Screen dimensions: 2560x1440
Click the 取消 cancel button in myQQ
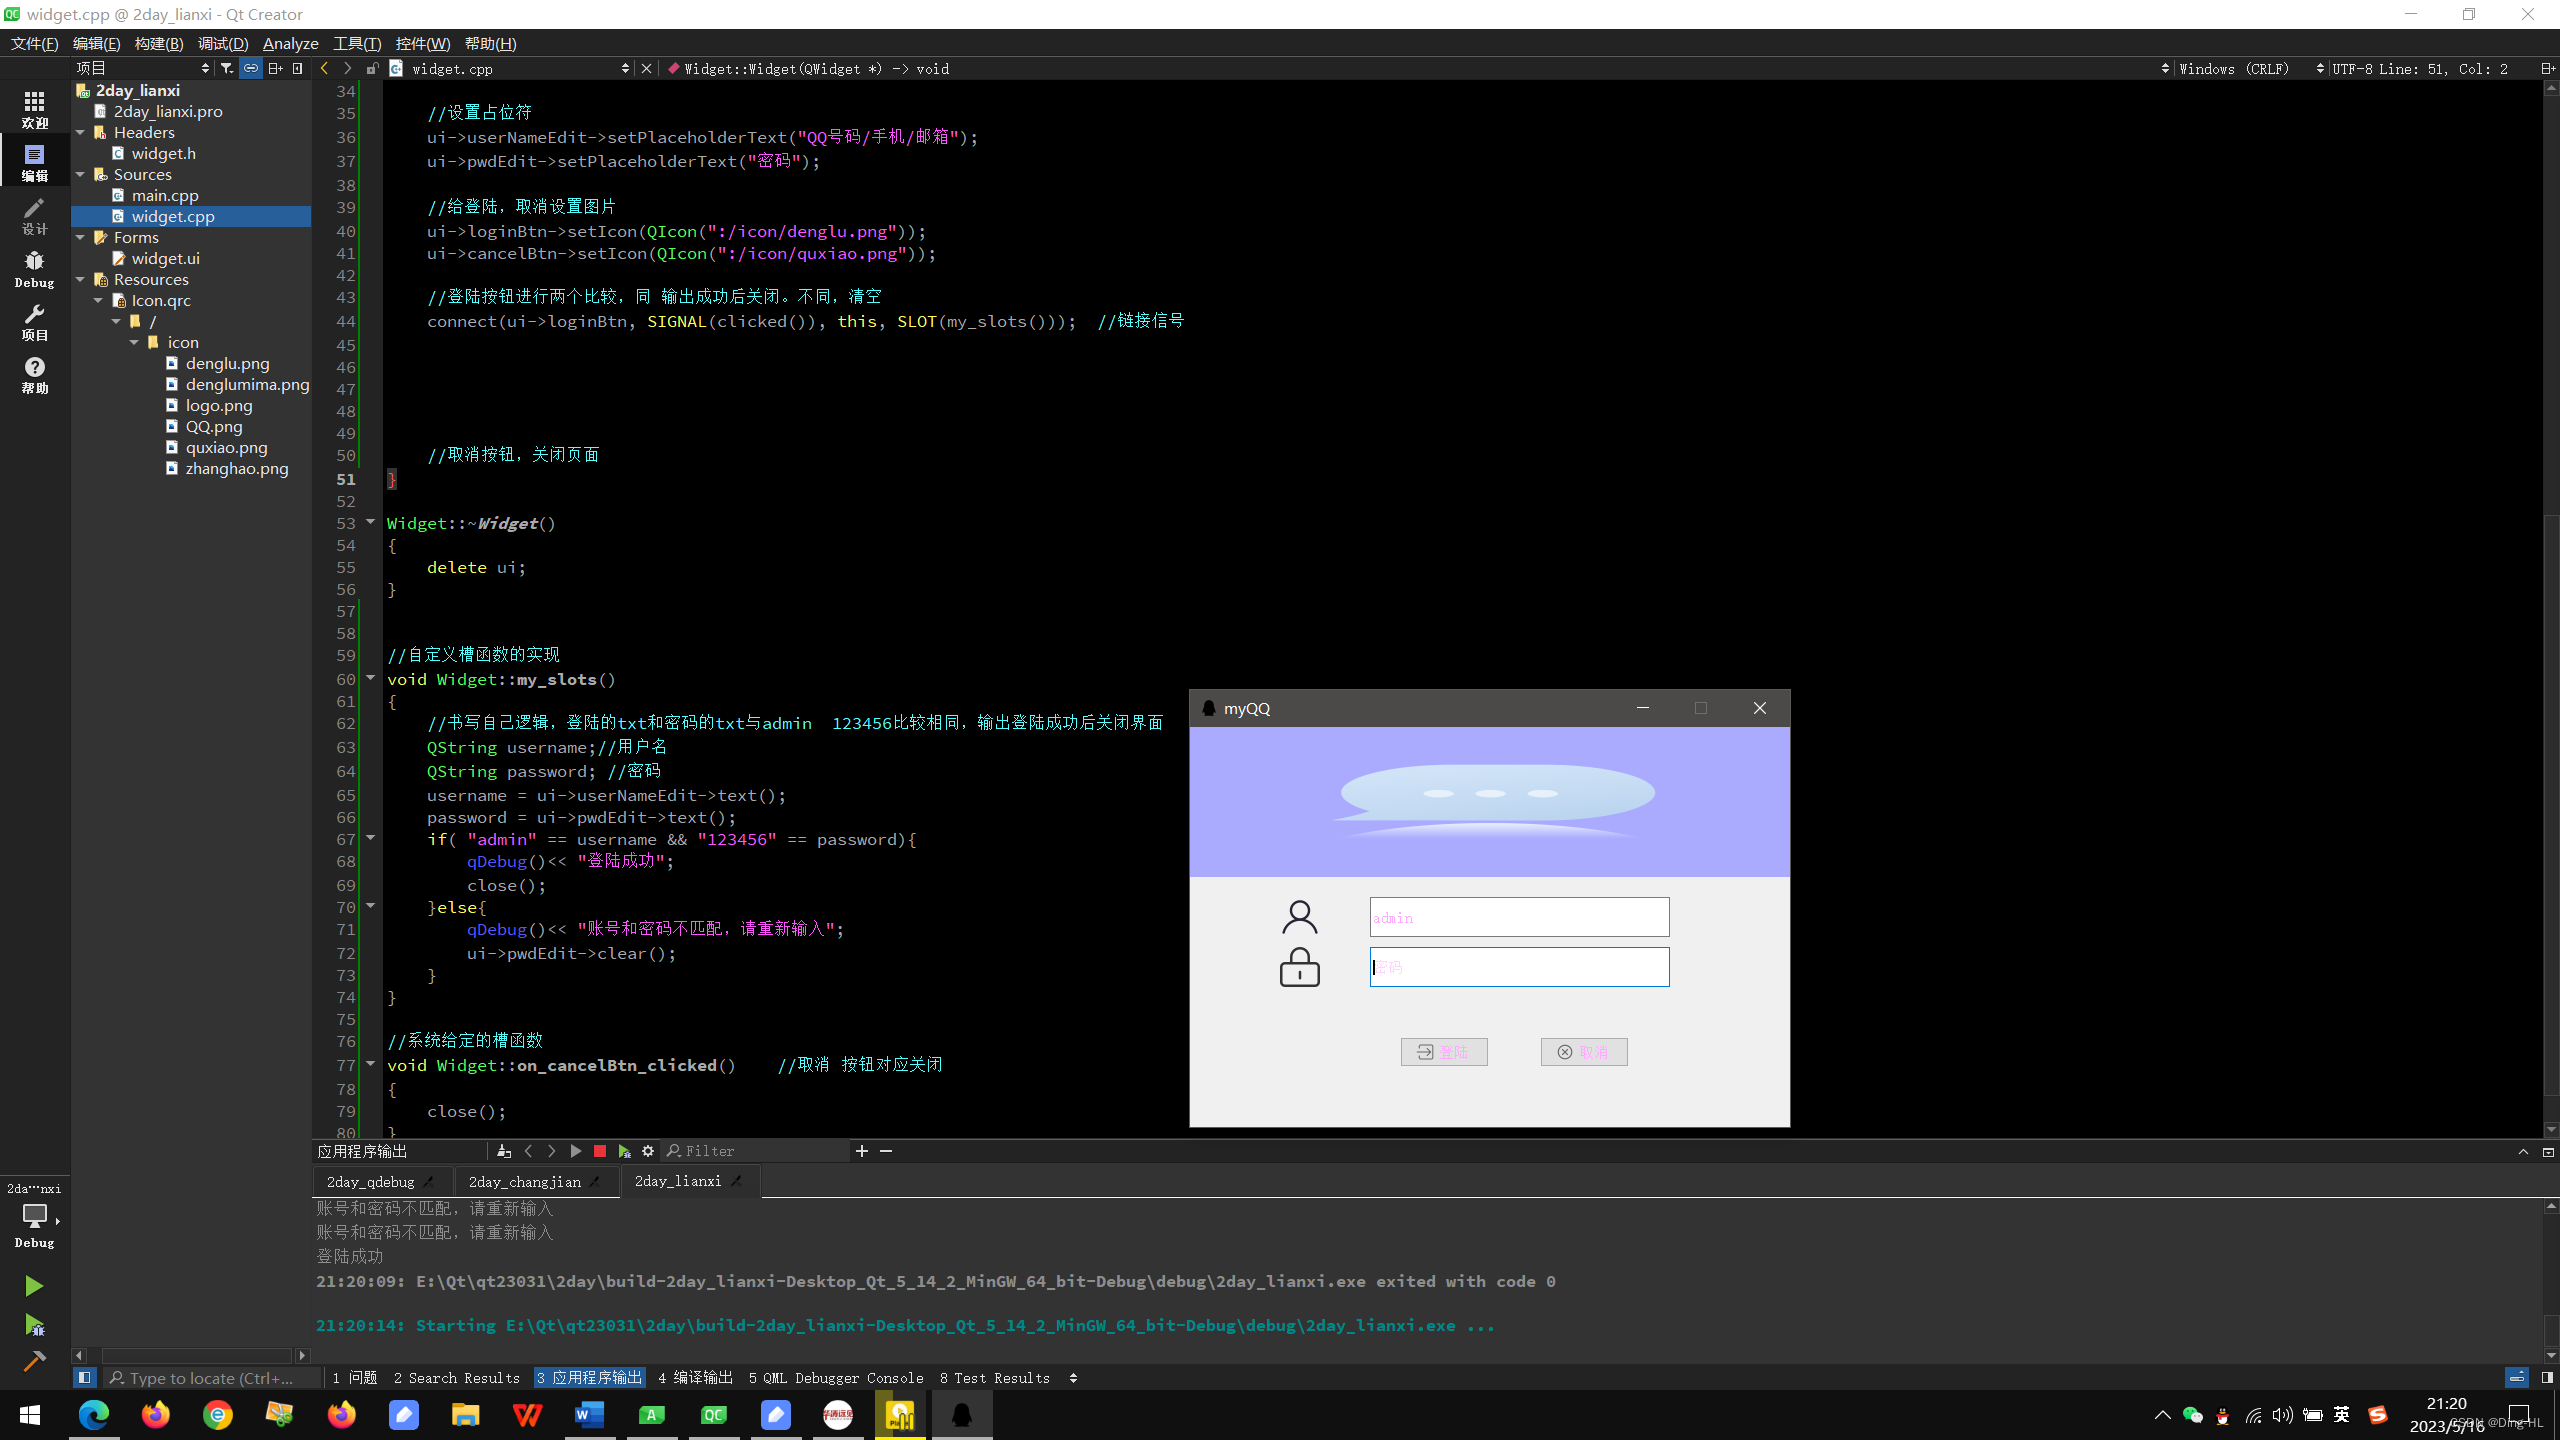coord(1584,1052)
